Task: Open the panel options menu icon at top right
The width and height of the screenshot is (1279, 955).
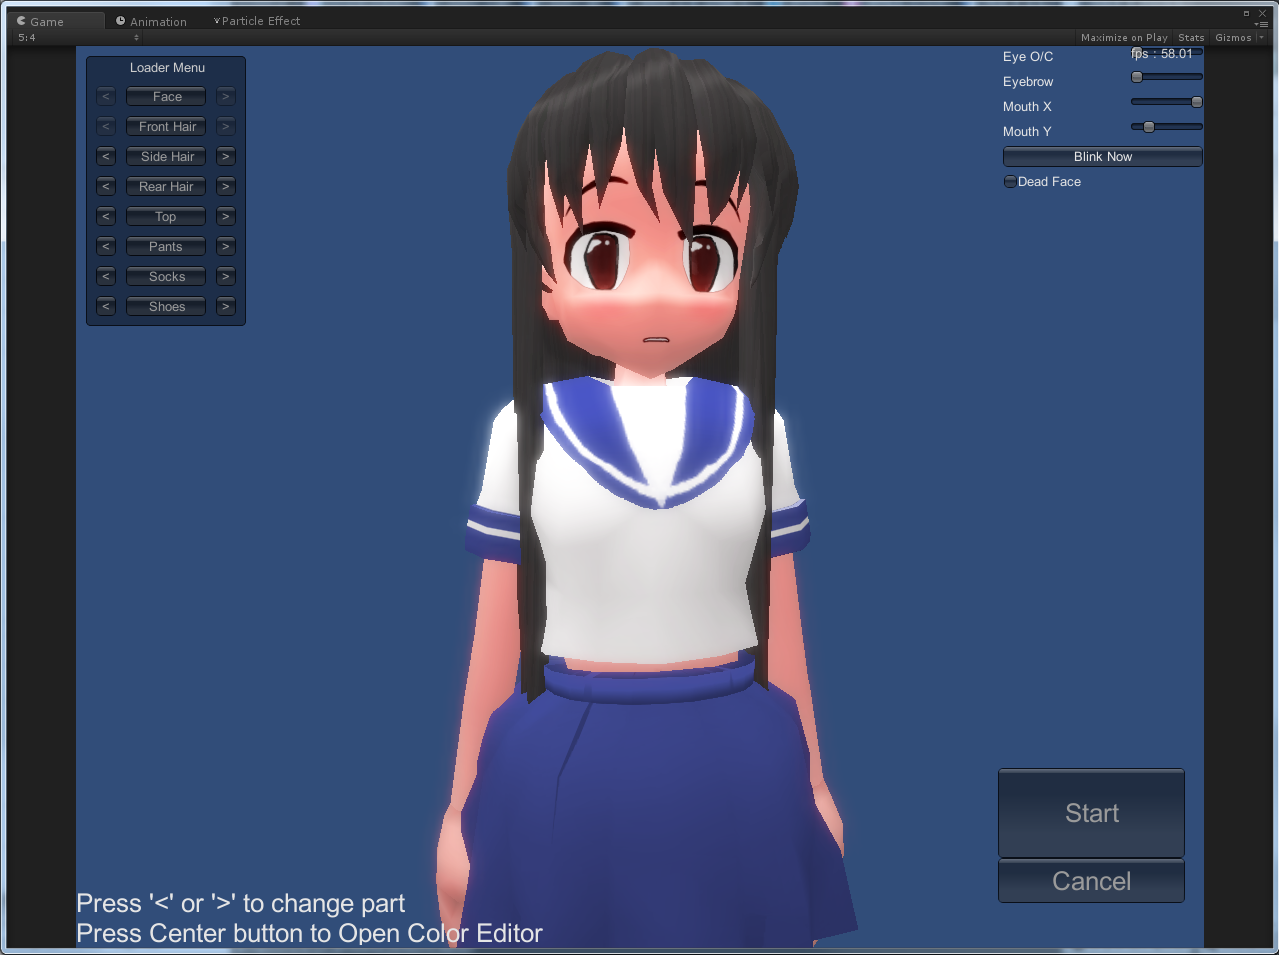Action: pyautogui.click(x=1261, y=23)
